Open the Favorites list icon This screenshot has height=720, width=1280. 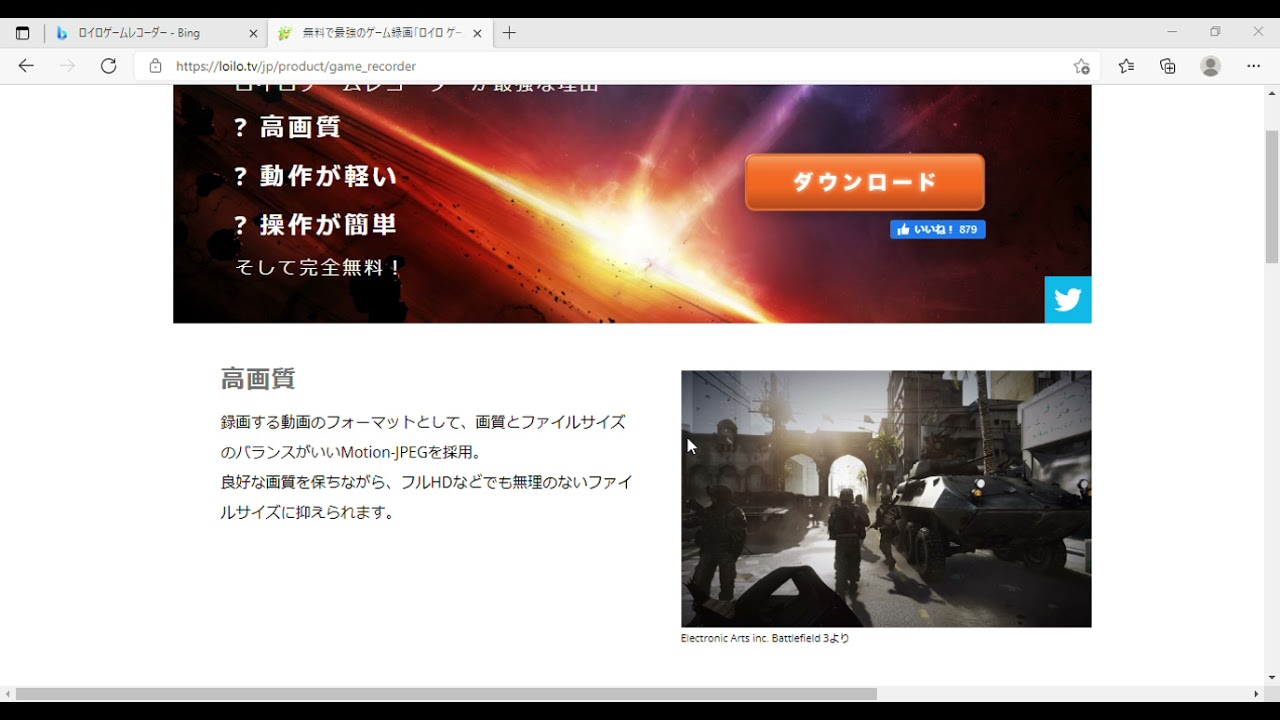1126,66
